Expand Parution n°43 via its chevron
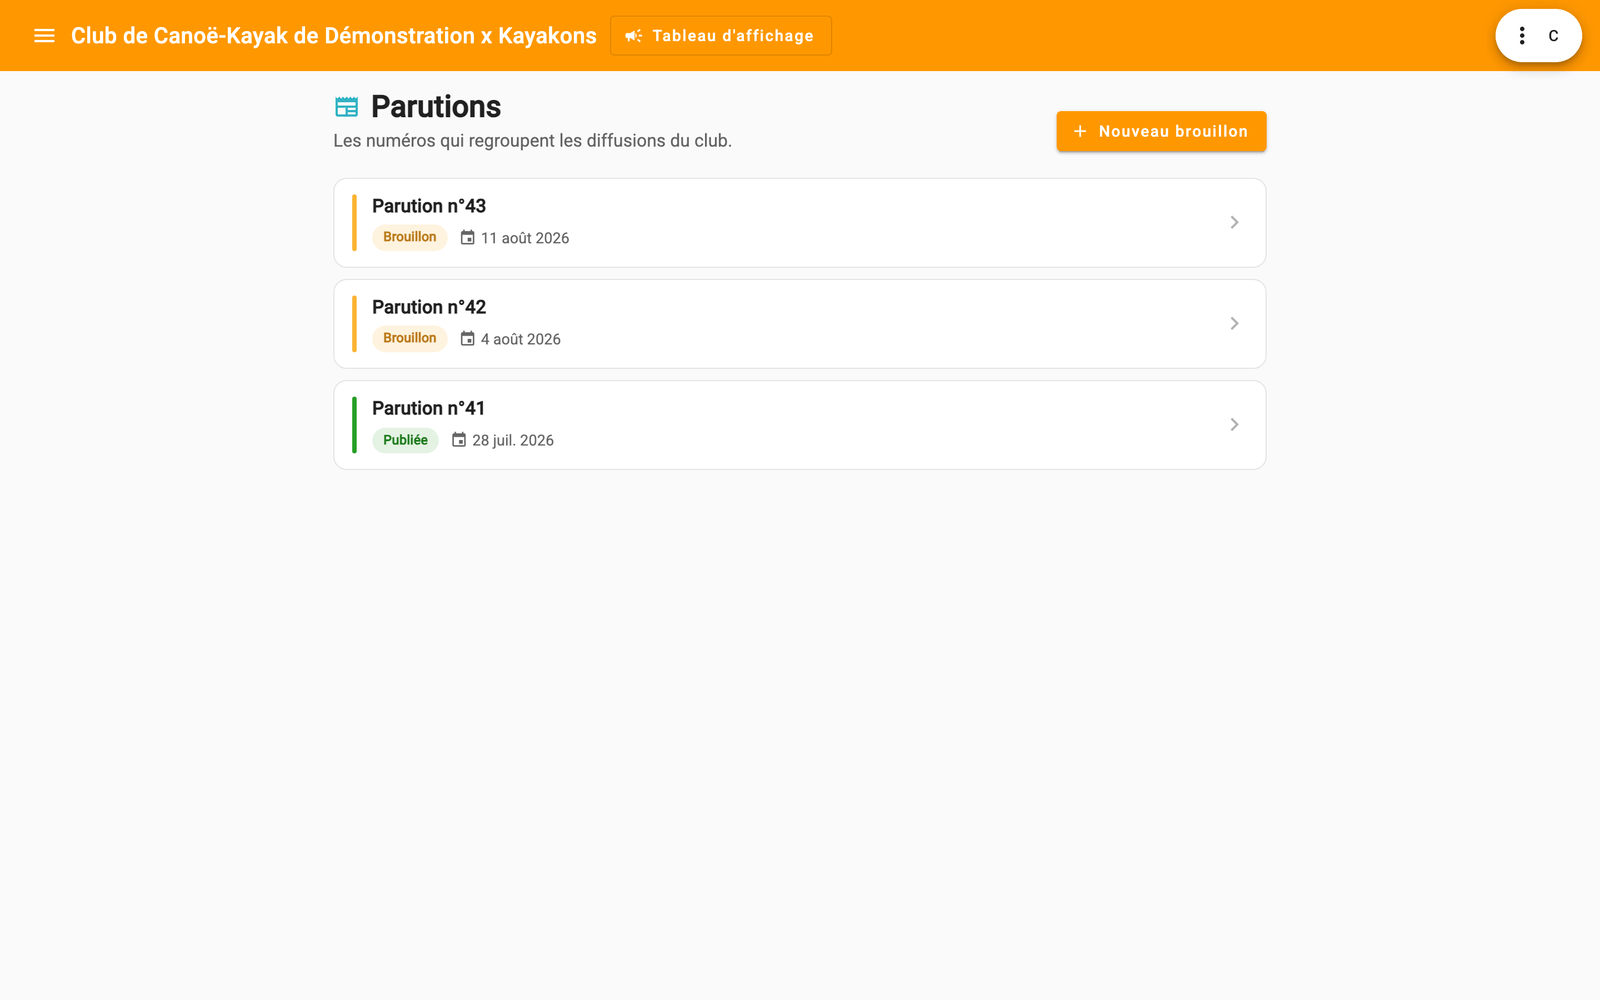This screenshot has height=1000, width=1600. tap(1234, 222)
